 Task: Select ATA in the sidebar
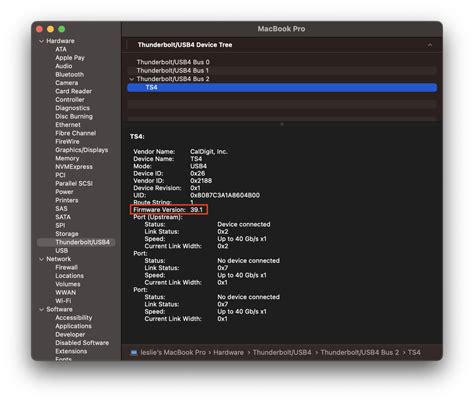click(61, 49)
